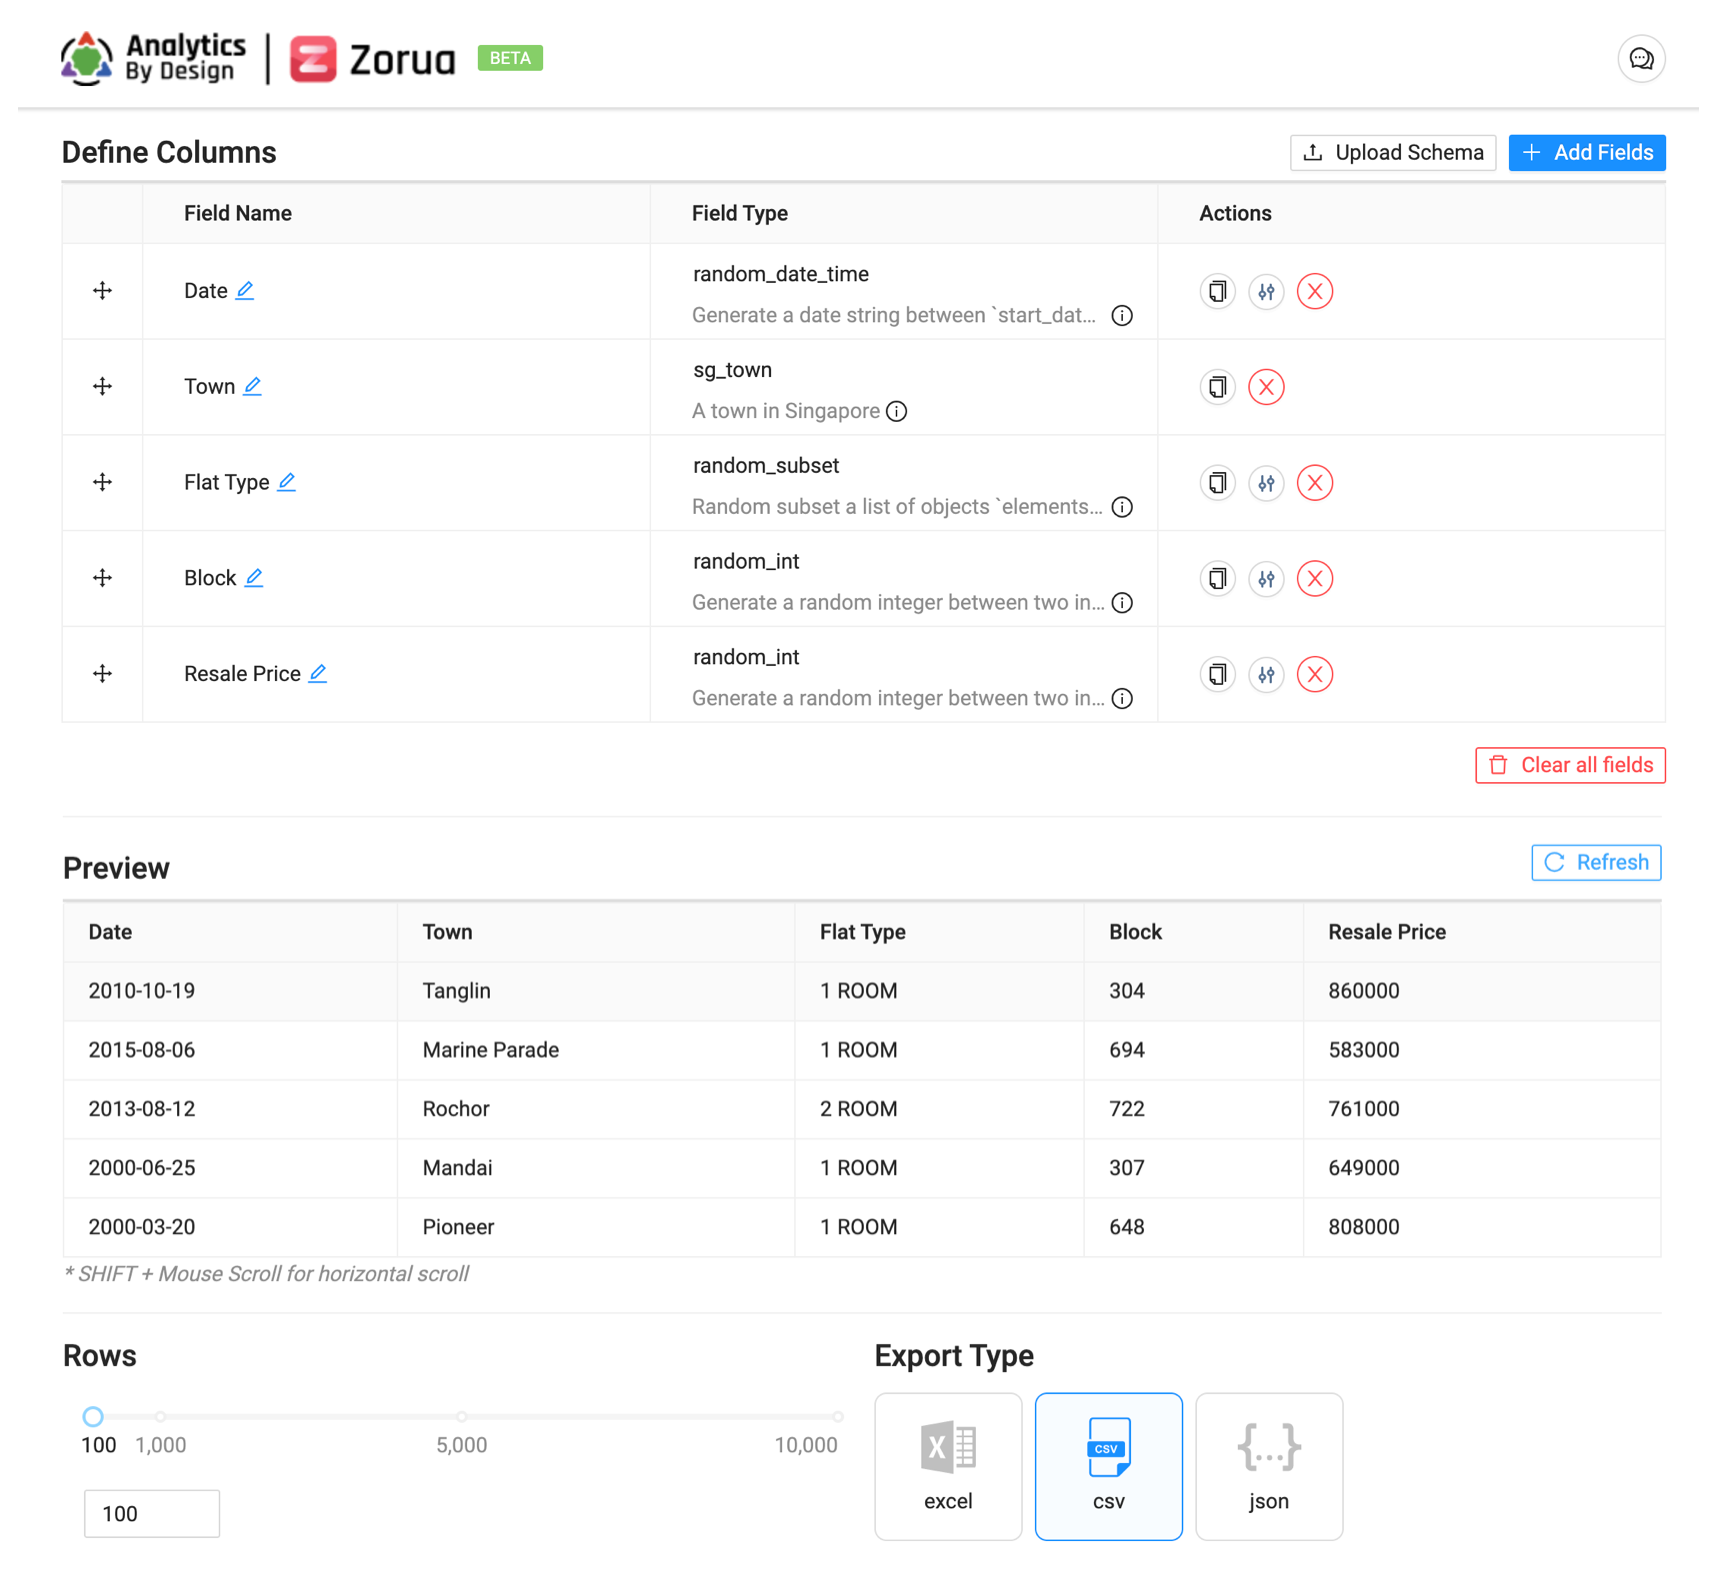The image size is (1726, 1574).
Task: Open settings for the Date field
Action: 1266,291
